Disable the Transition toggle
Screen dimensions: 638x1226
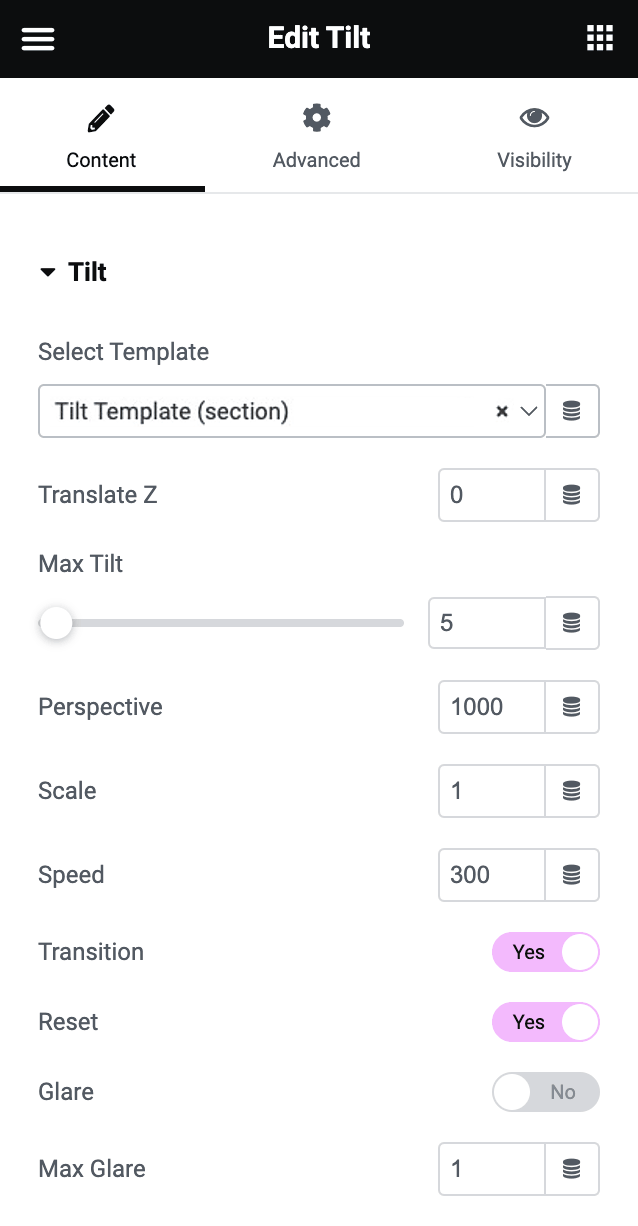pos(545,952)
